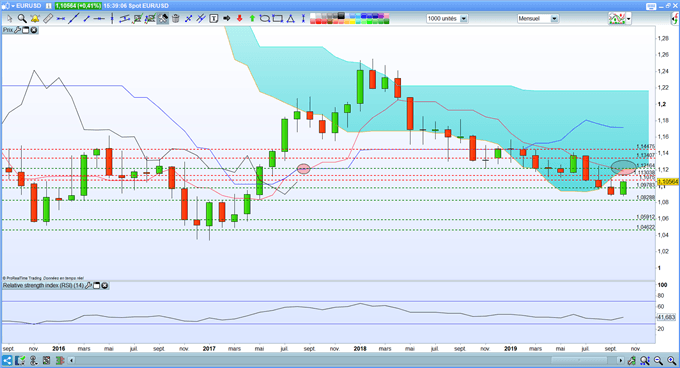The width and height of the screenshot is (680, 368).
Task: Create an alert with the bell icon
Action: [x=35, y=19]
